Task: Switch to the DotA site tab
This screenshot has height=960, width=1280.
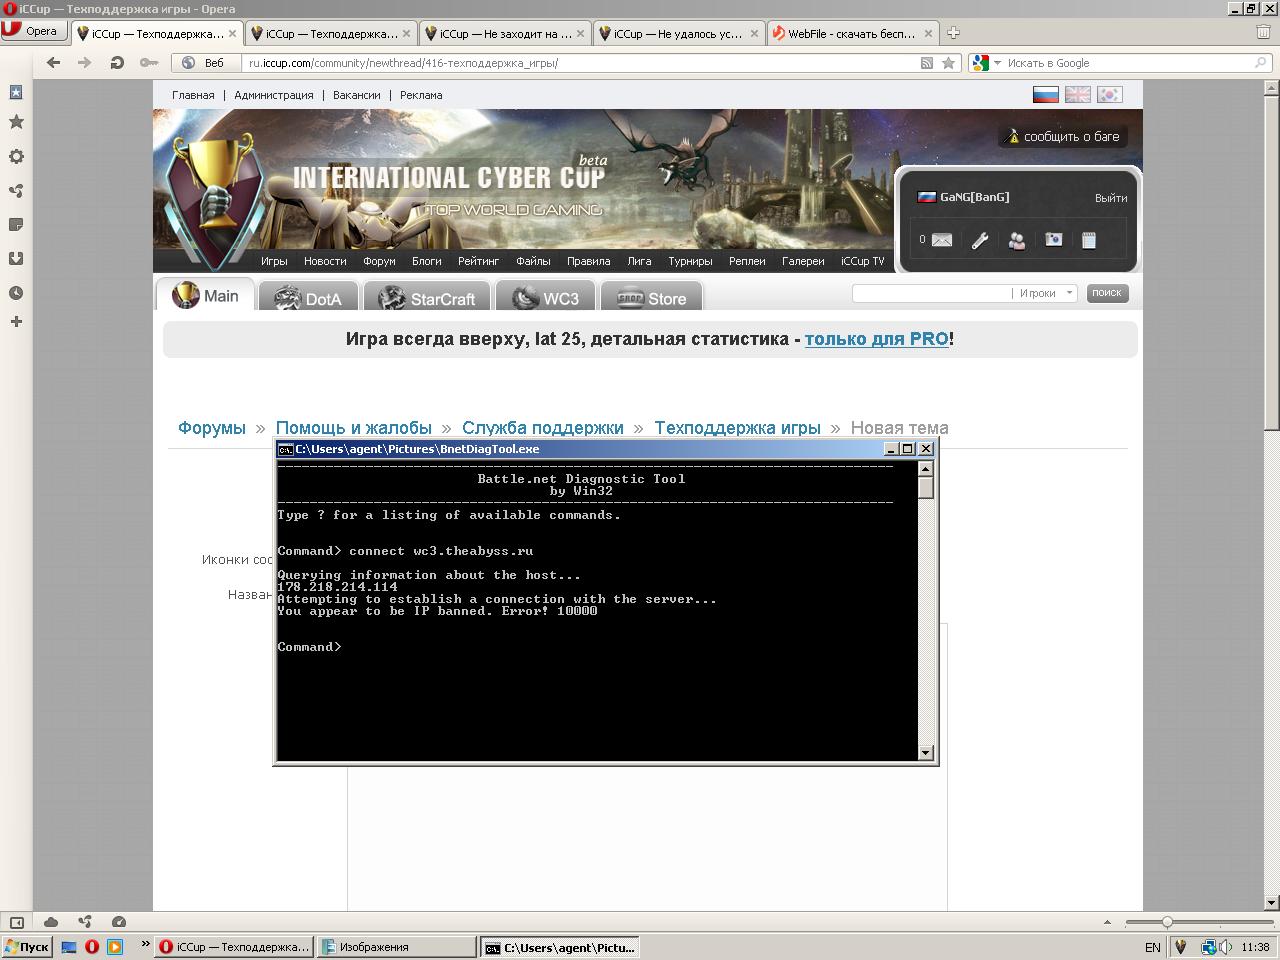Action: (308, 298)
